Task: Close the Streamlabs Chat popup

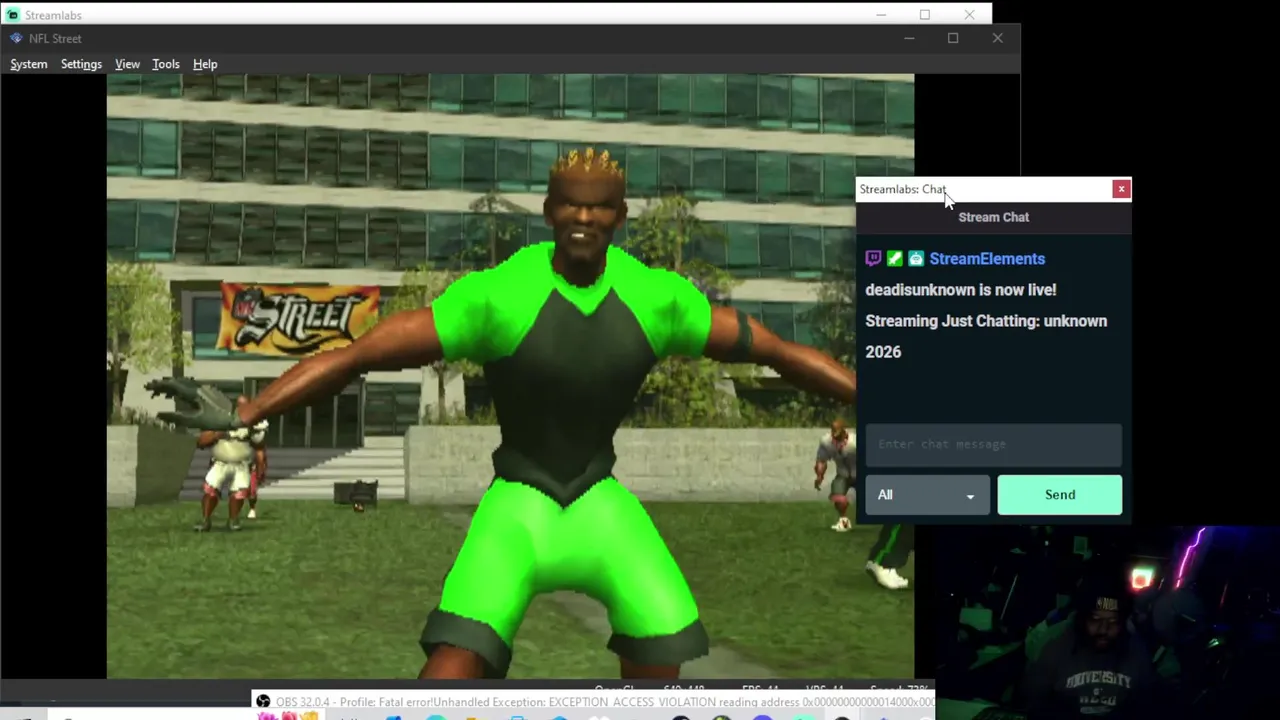Action: pyautogui.click(x=1121, y=189)
